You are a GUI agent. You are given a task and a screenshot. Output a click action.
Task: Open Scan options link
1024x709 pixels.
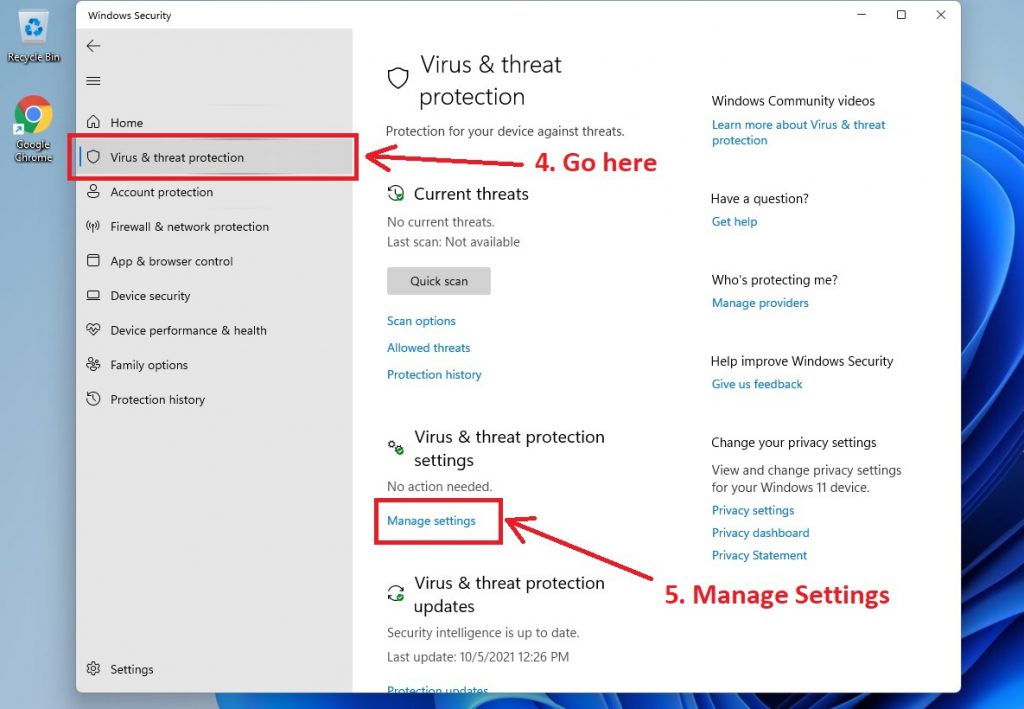tap(421, 321)
